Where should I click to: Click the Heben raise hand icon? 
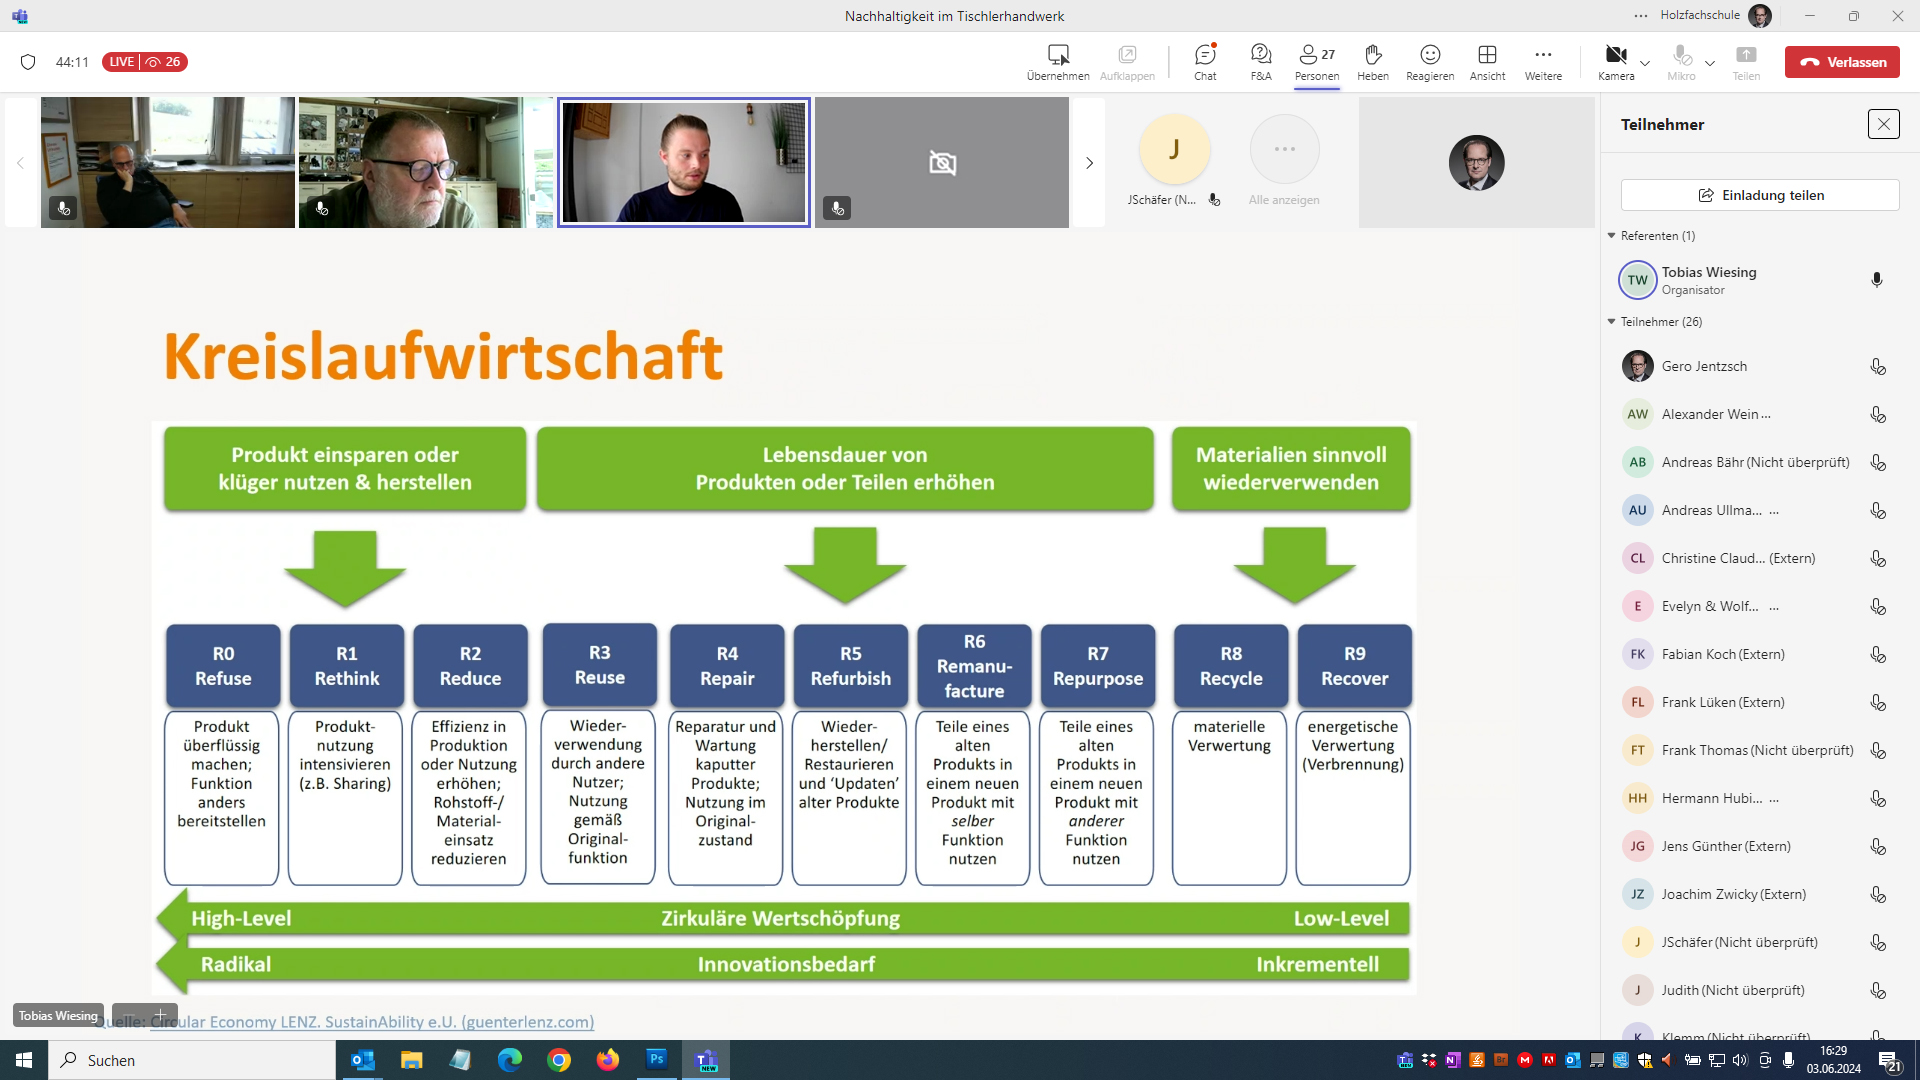tap(1372, 56)
